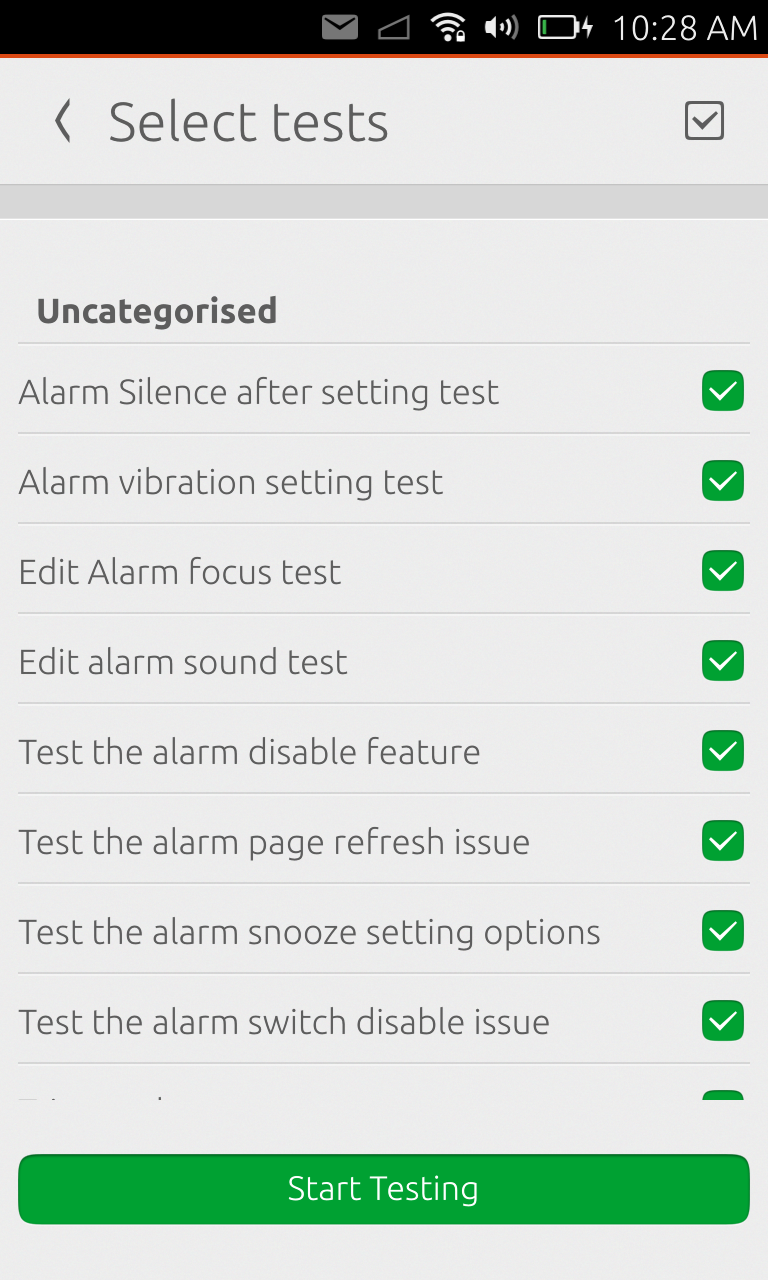
Task: Open the 10:28 AM clock indicator
Action: click(684, 27)
